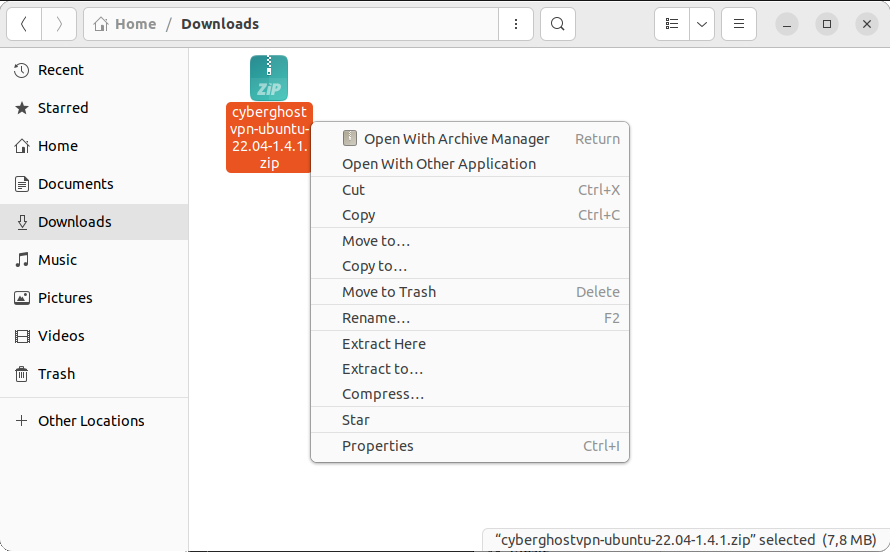
Task: Click Home in the path bar
Action: tap(136, 24)
